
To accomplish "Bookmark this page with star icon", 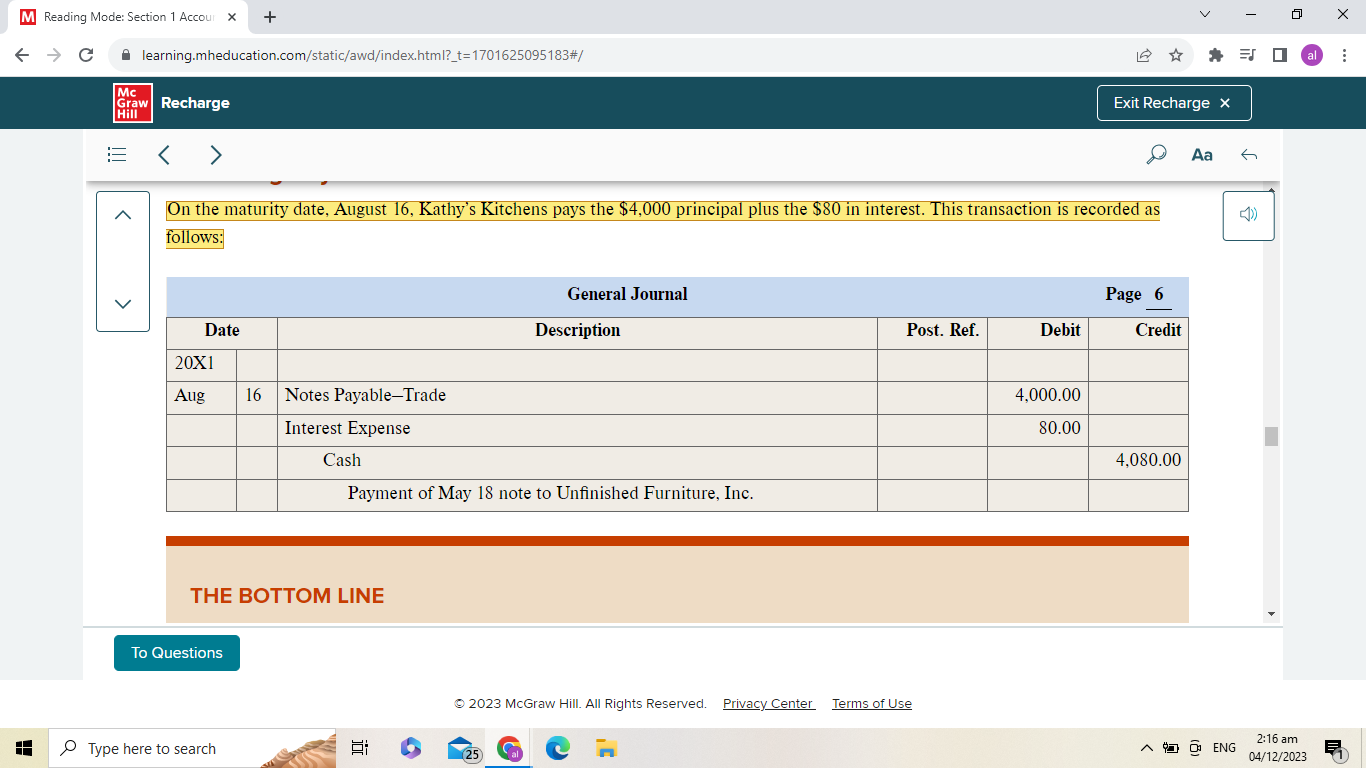I will (1176, 55).
